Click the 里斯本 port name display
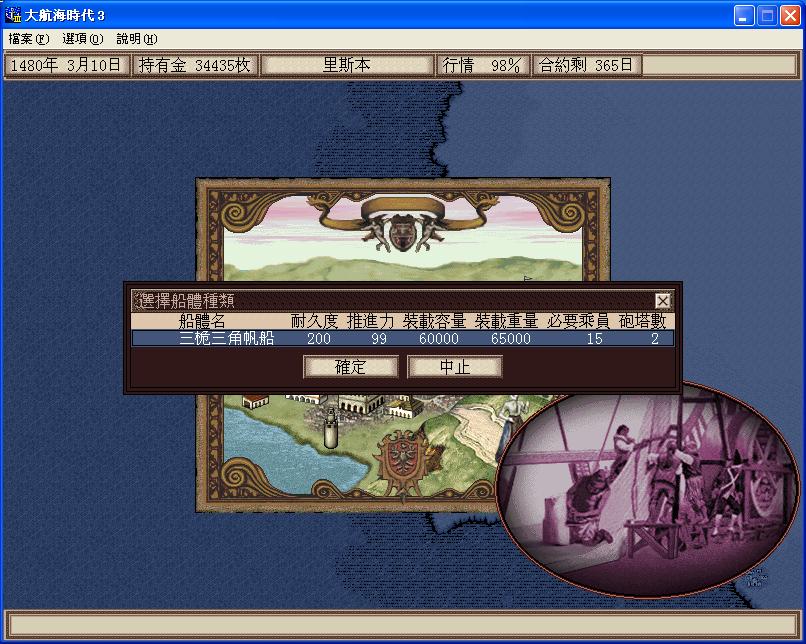806x644 pixels. (x=347, y=65)
